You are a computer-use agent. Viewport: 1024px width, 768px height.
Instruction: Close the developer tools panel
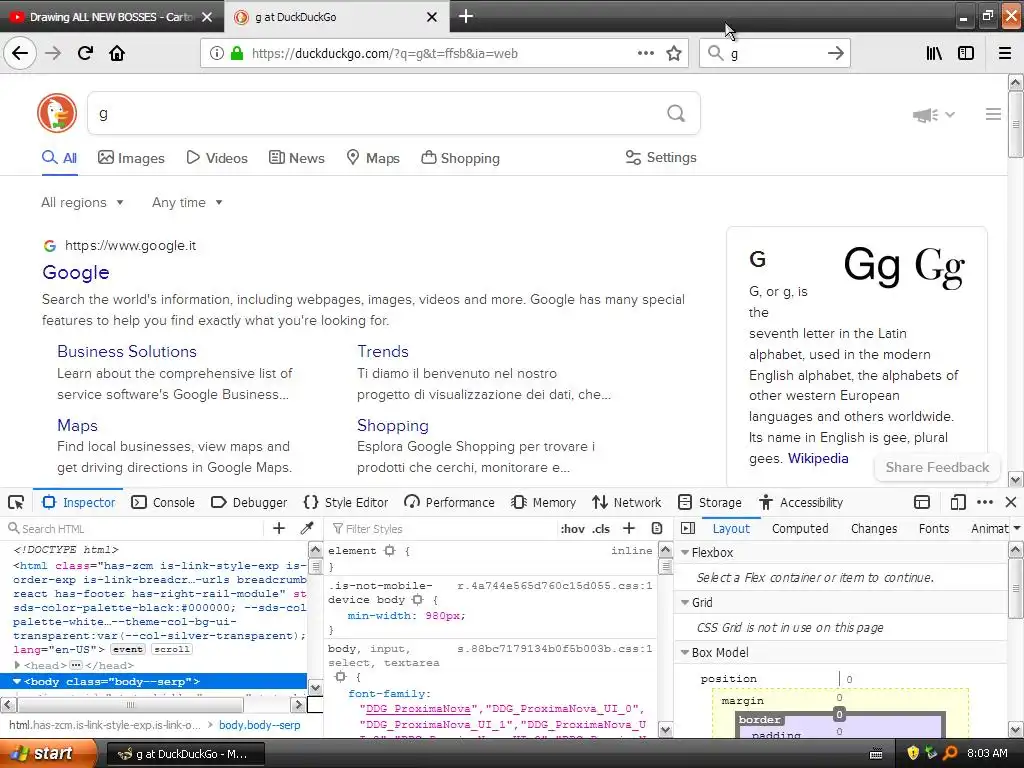tap(1011, 502)
